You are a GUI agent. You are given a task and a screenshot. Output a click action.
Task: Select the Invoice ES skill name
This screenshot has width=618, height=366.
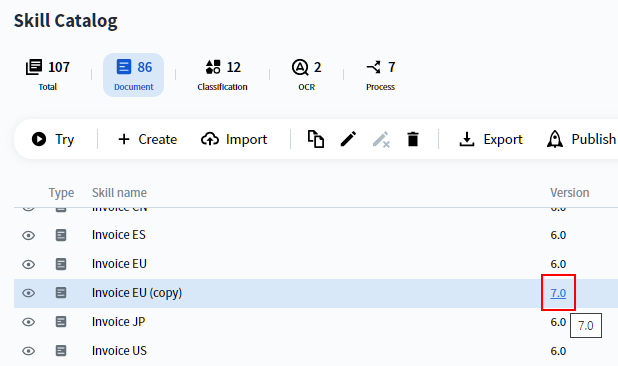tap(119, 235)
